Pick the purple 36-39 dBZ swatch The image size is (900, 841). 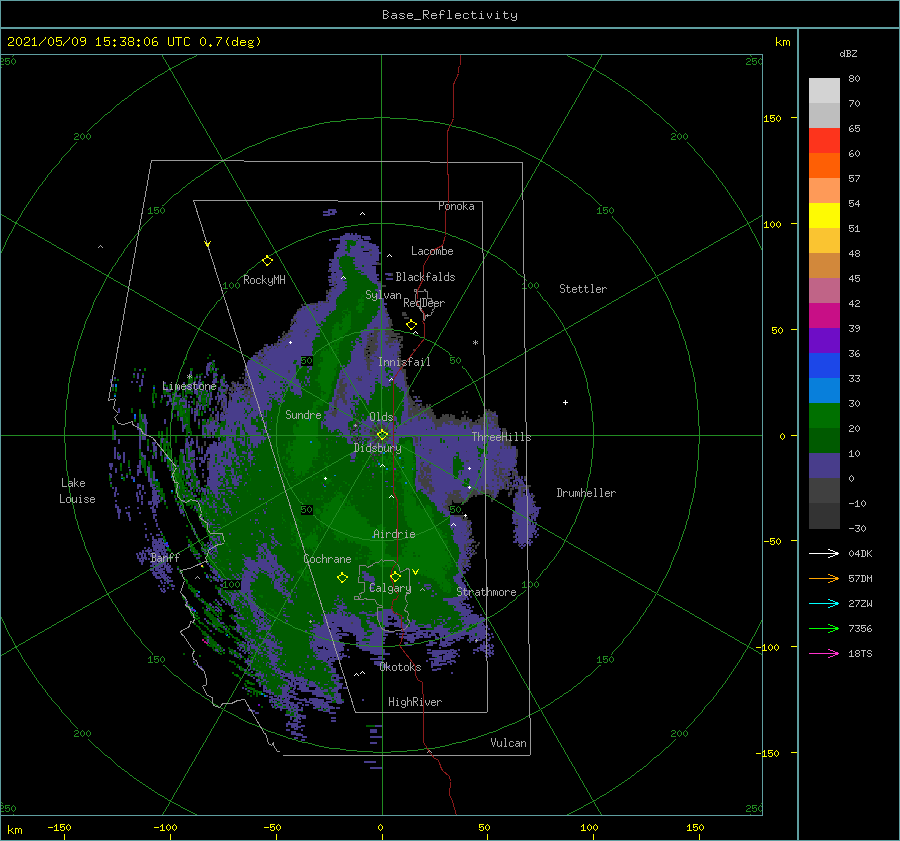point(824,341)
